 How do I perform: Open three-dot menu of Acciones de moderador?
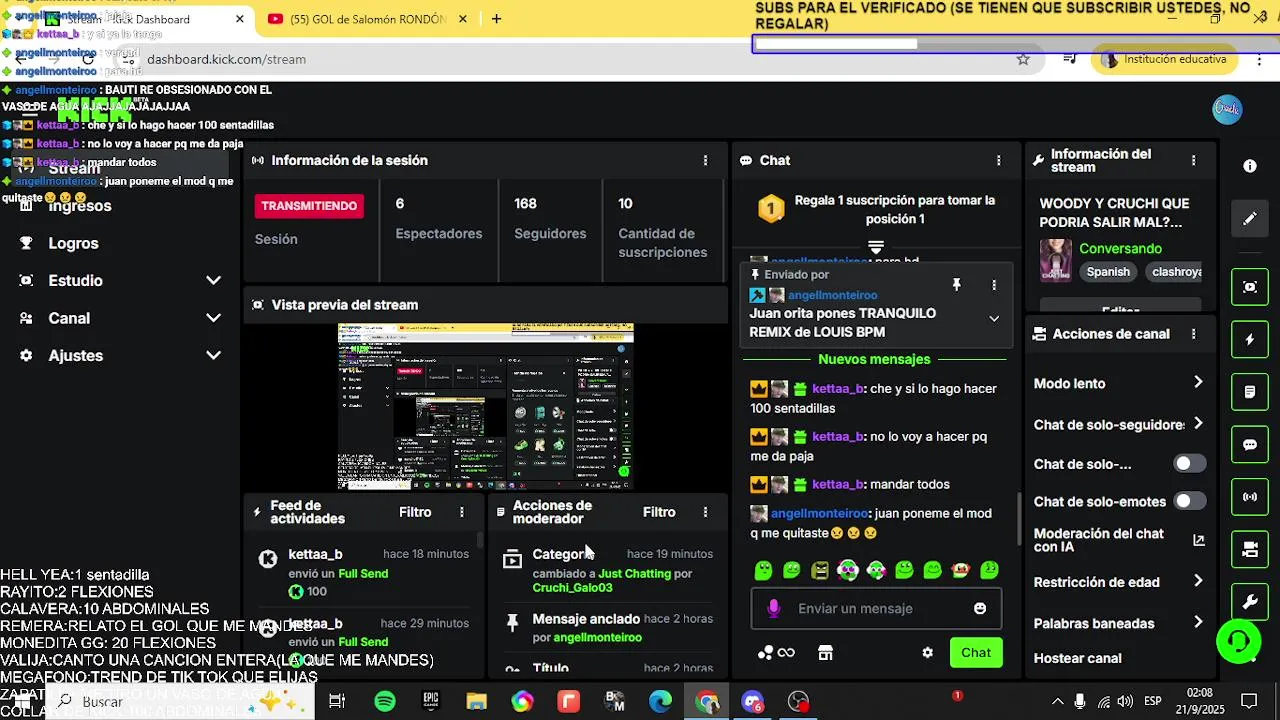click(x=705, y=512)
